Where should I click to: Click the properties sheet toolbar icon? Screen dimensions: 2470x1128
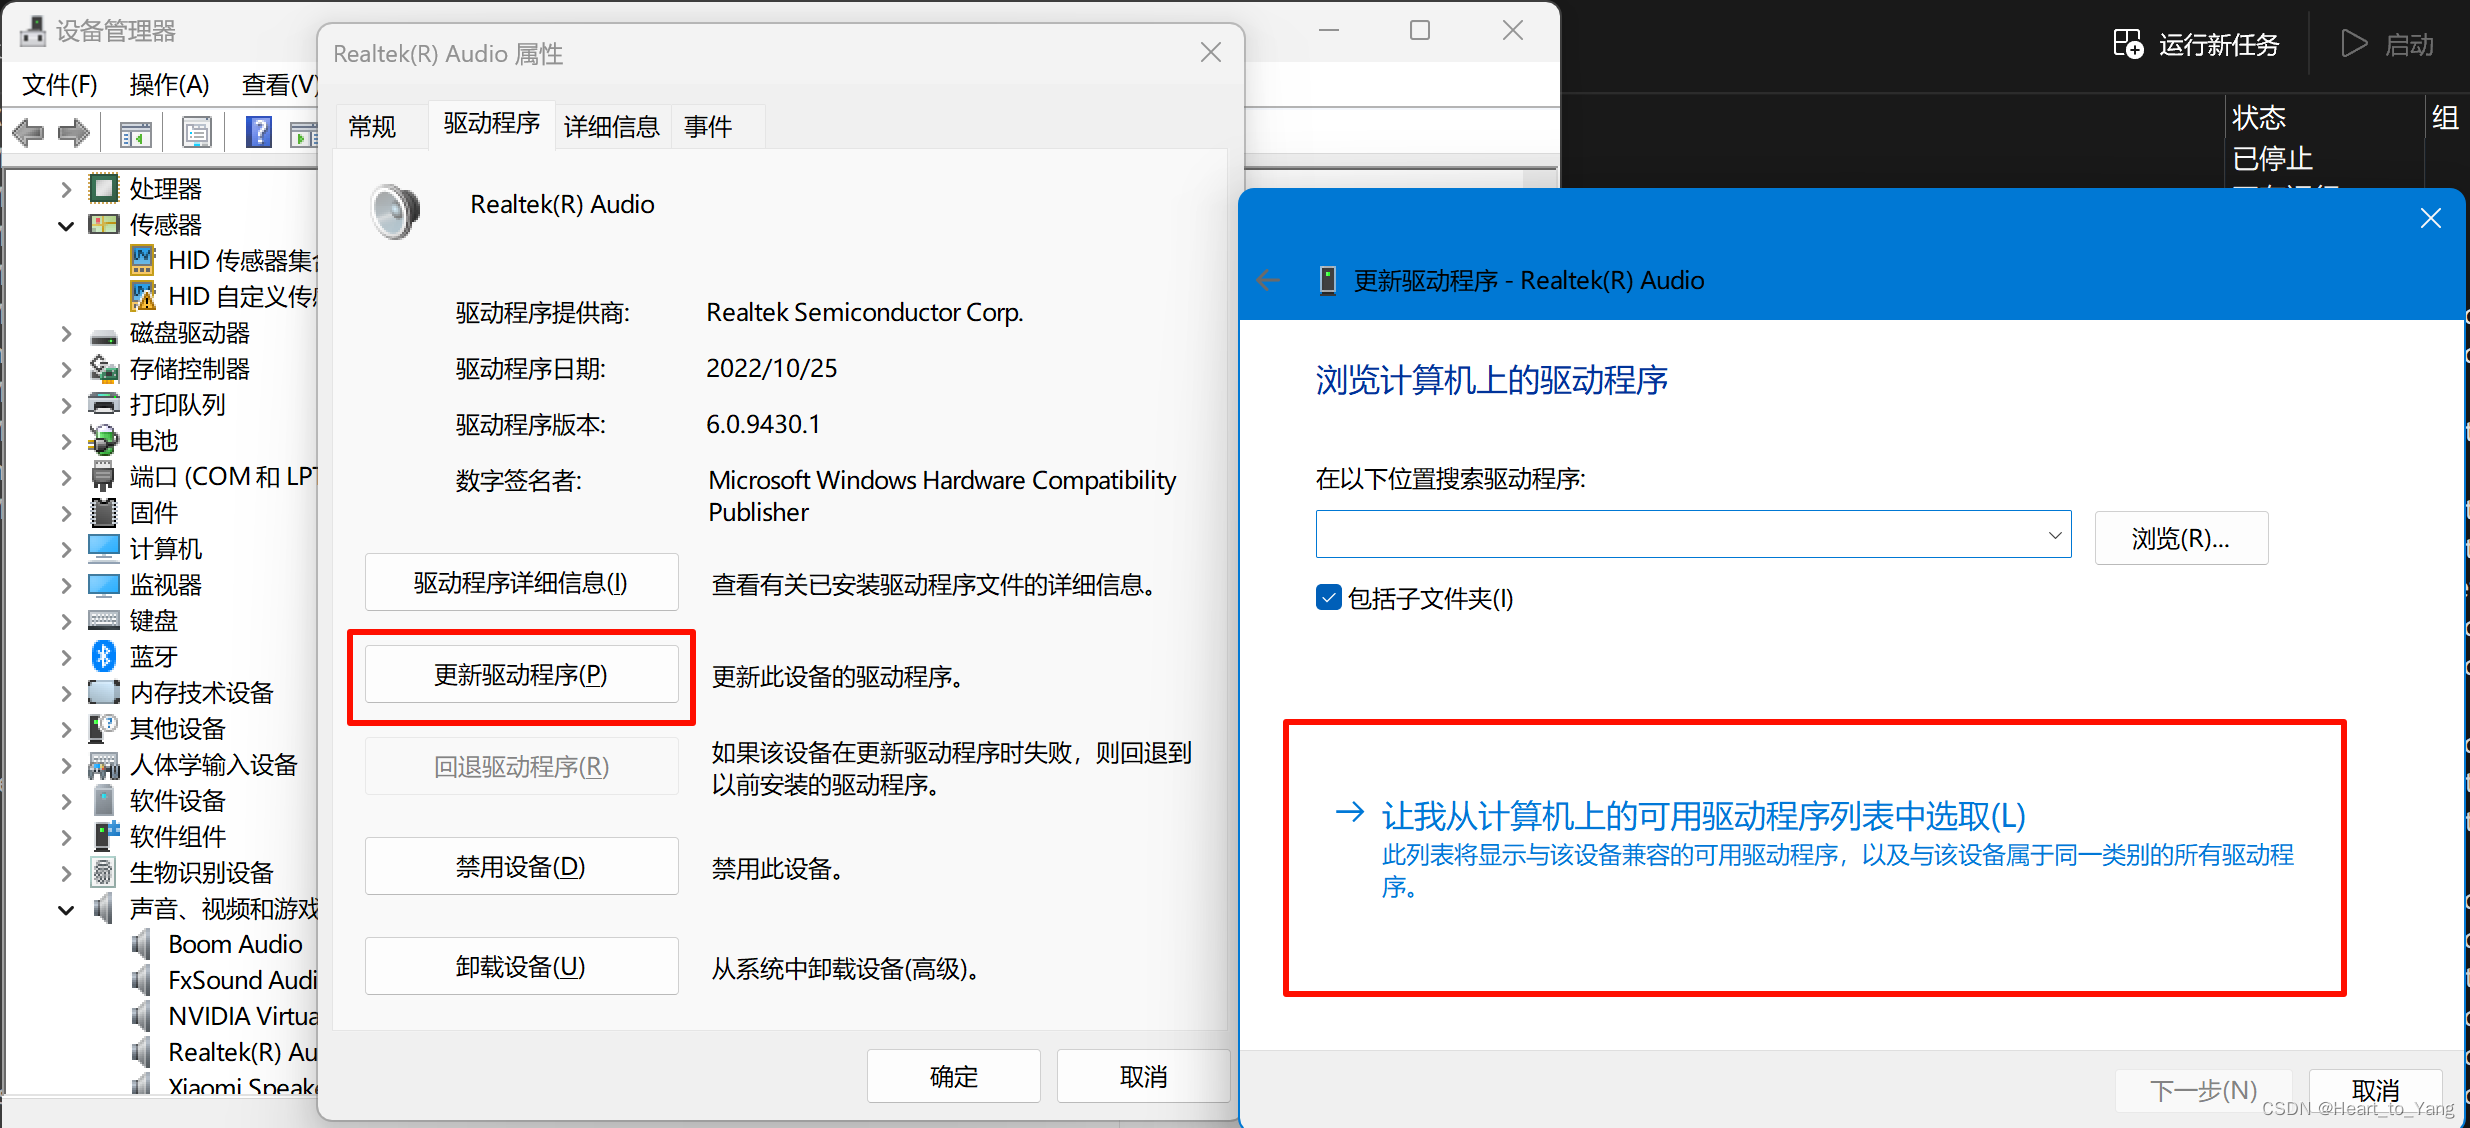pyautogui.click(x=197, y=132)
